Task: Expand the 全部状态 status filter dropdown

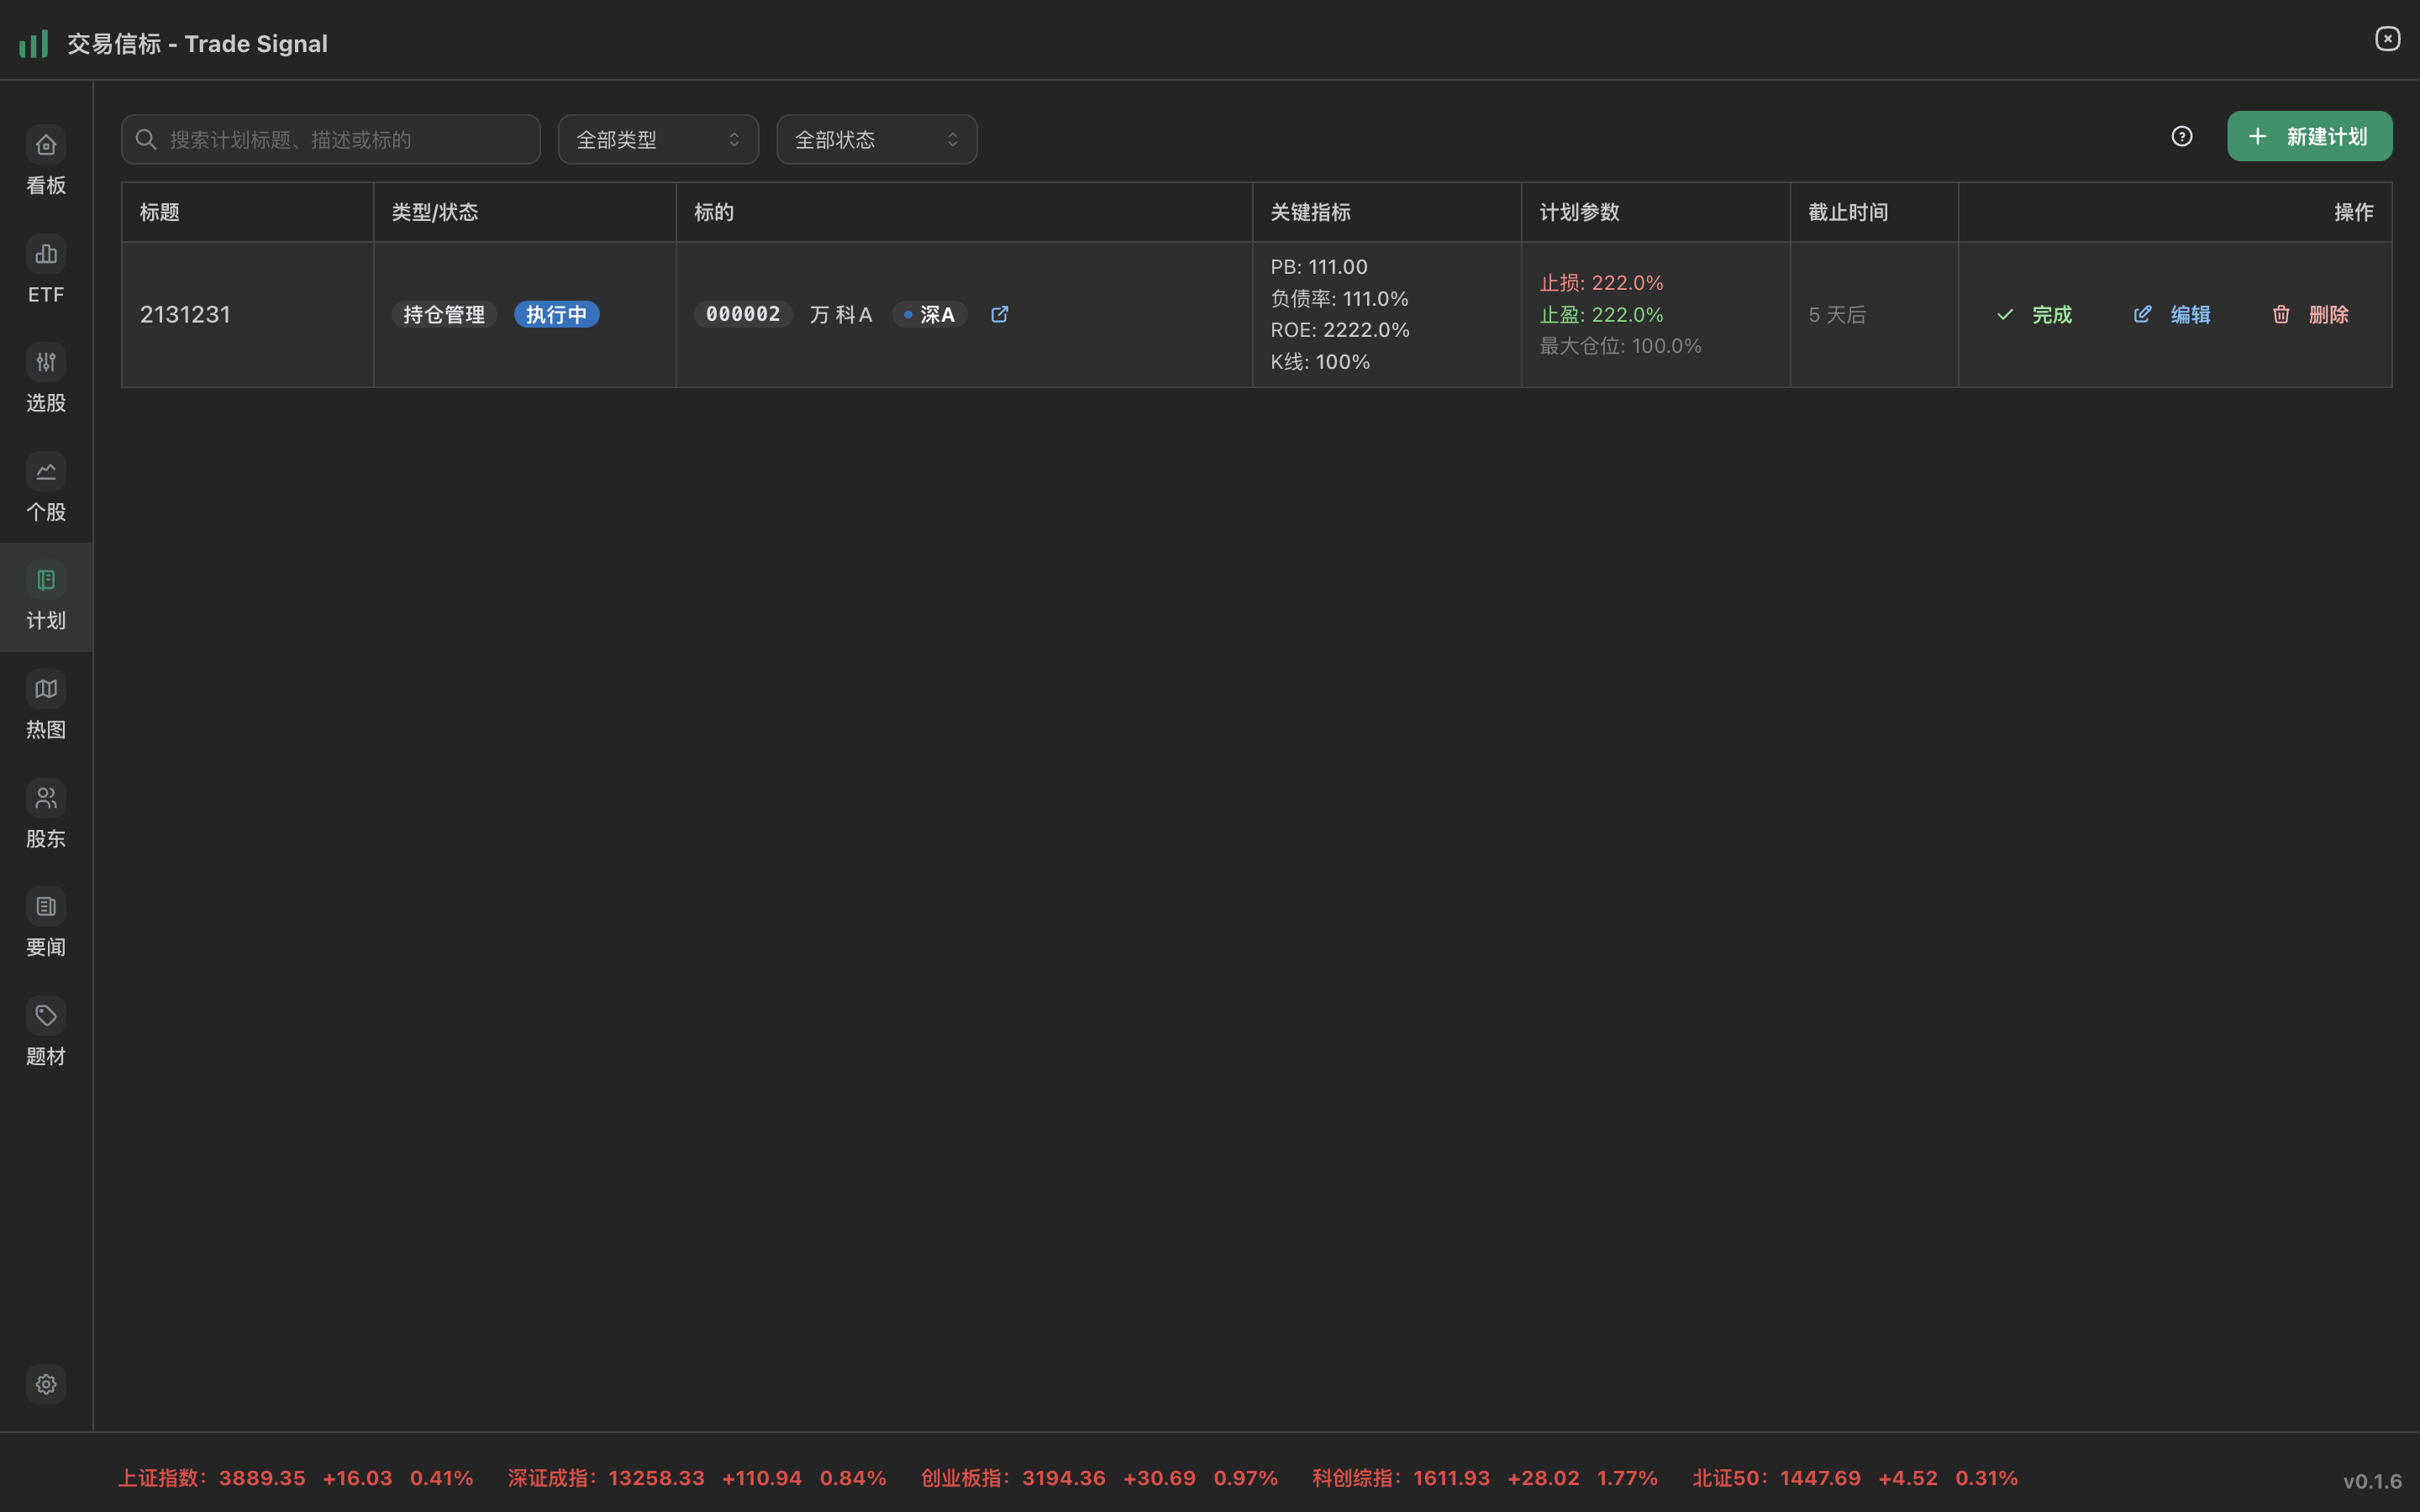Action: point(876,139)
